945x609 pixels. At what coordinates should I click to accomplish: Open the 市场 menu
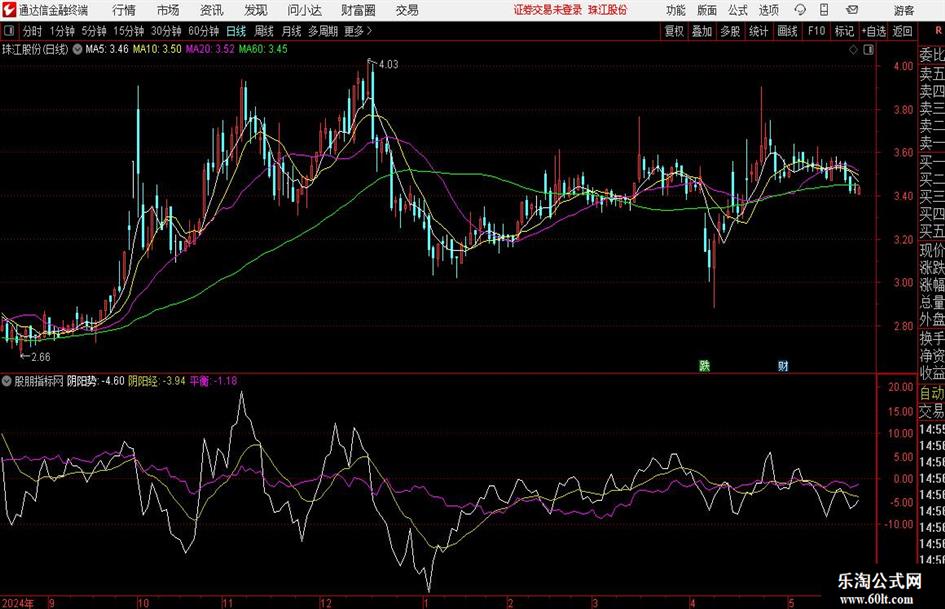(168, 10)
